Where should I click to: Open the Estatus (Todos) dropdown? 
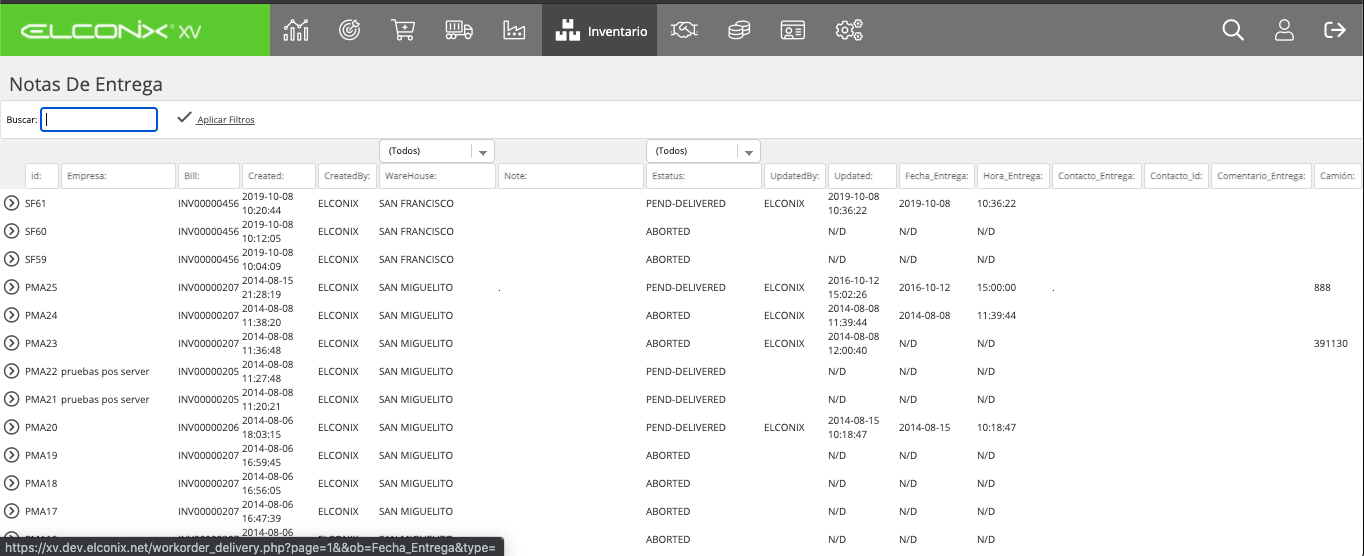703,151
